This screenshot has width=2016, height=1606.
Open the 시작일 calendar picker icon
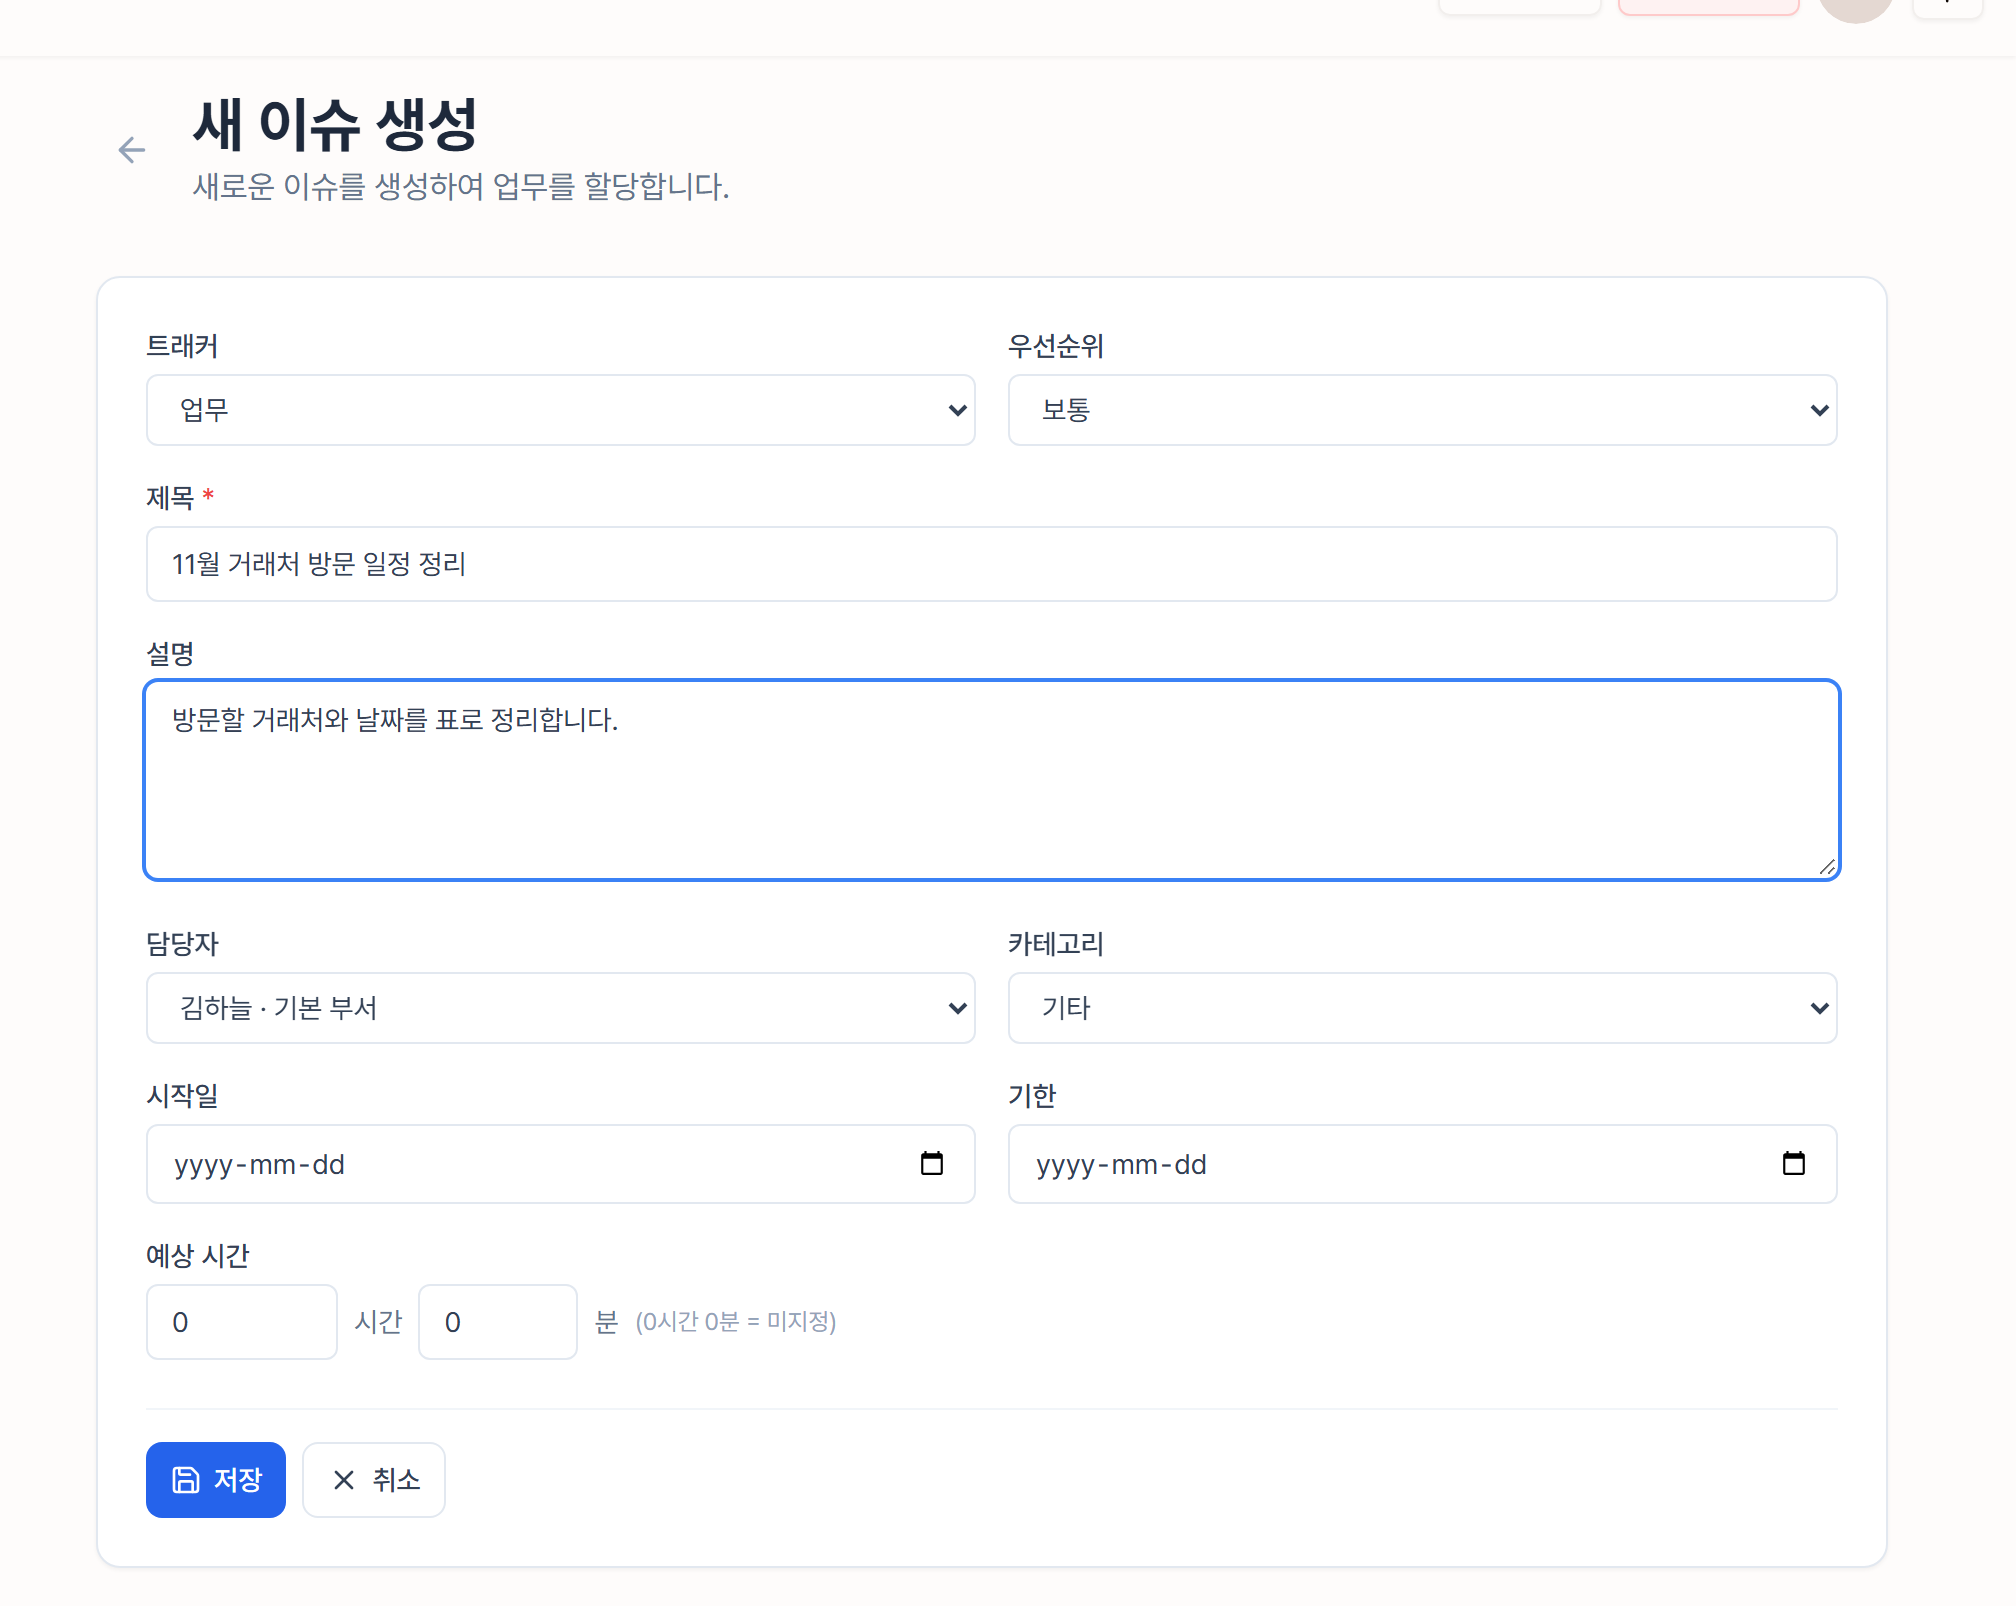coord(932,1163)
